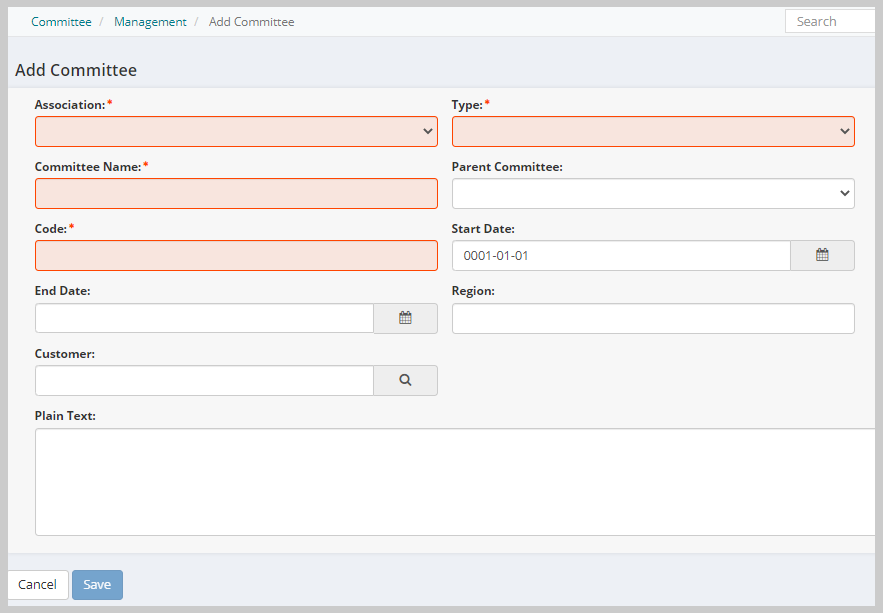Click inside the Plain Text area
This screenshot has height=613, width=883.
tap(455, 482)
